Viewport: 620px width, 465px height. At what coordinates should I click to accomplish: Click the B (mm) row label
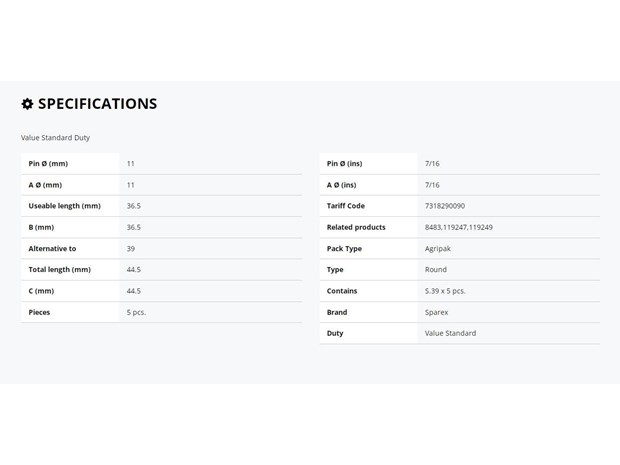(x=41, y=227)
